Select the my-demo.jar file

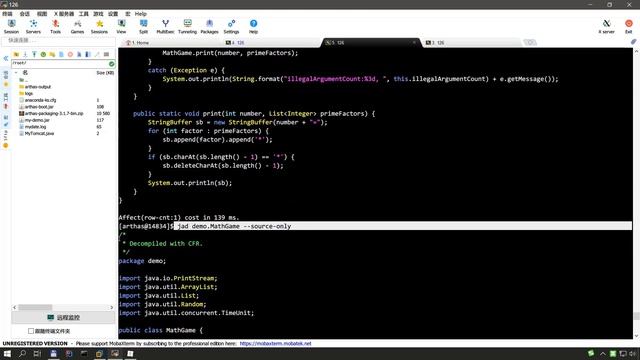click(x=37, y=120)
